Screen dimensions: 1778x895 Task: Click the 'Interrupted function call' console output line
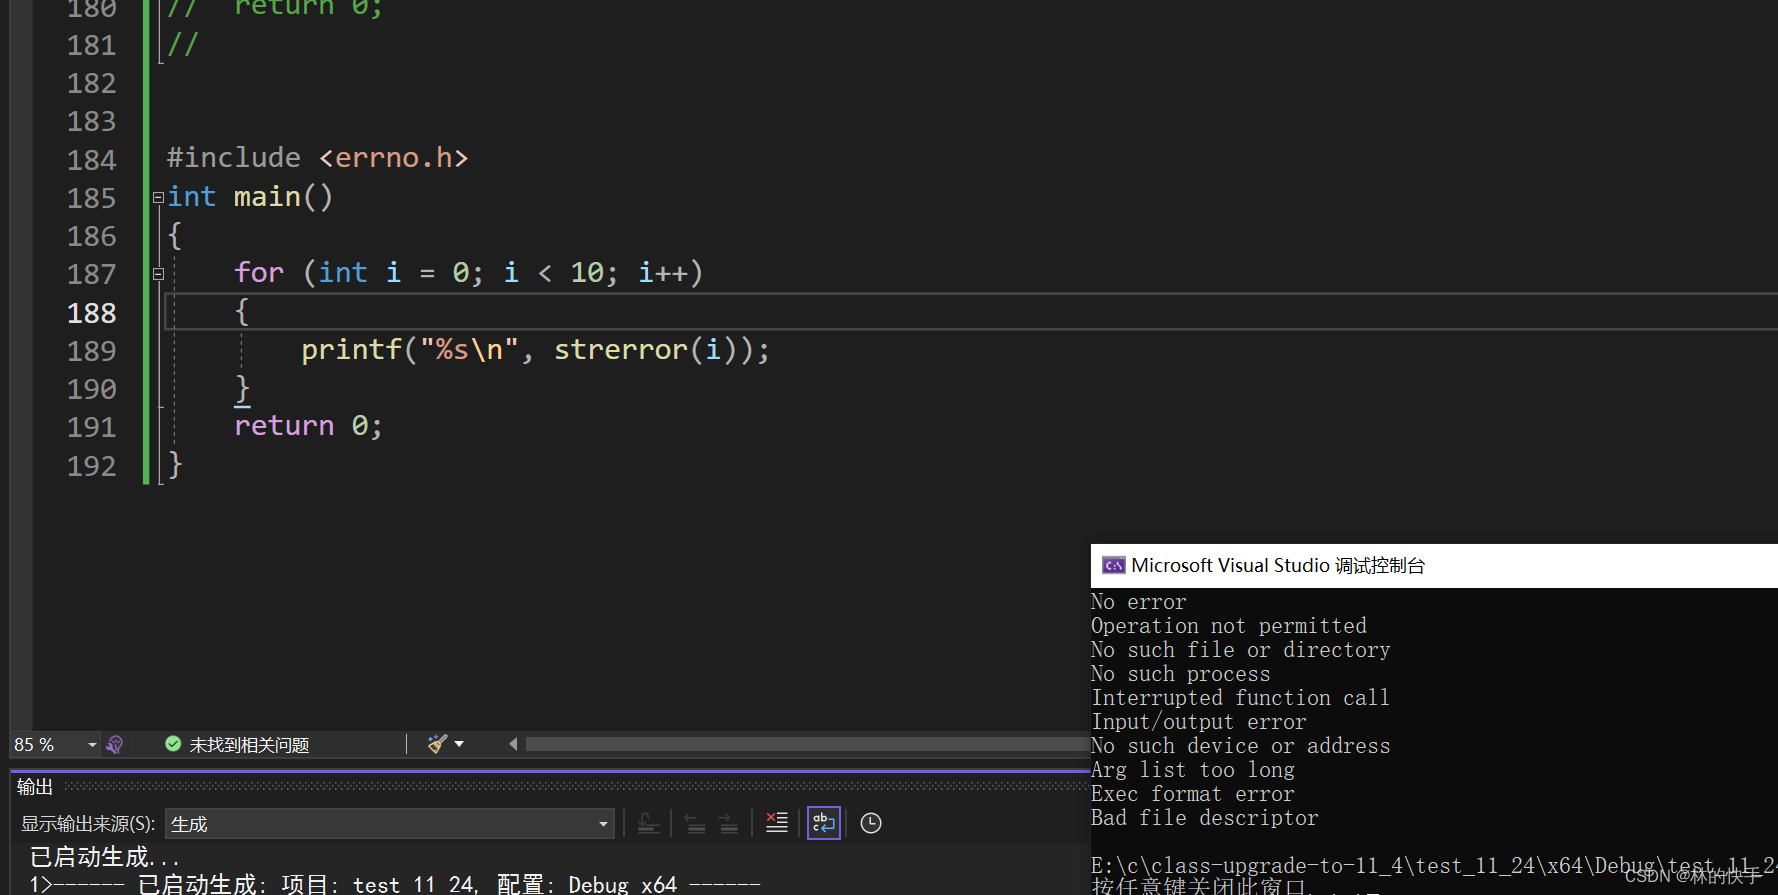click(1240, 698)
